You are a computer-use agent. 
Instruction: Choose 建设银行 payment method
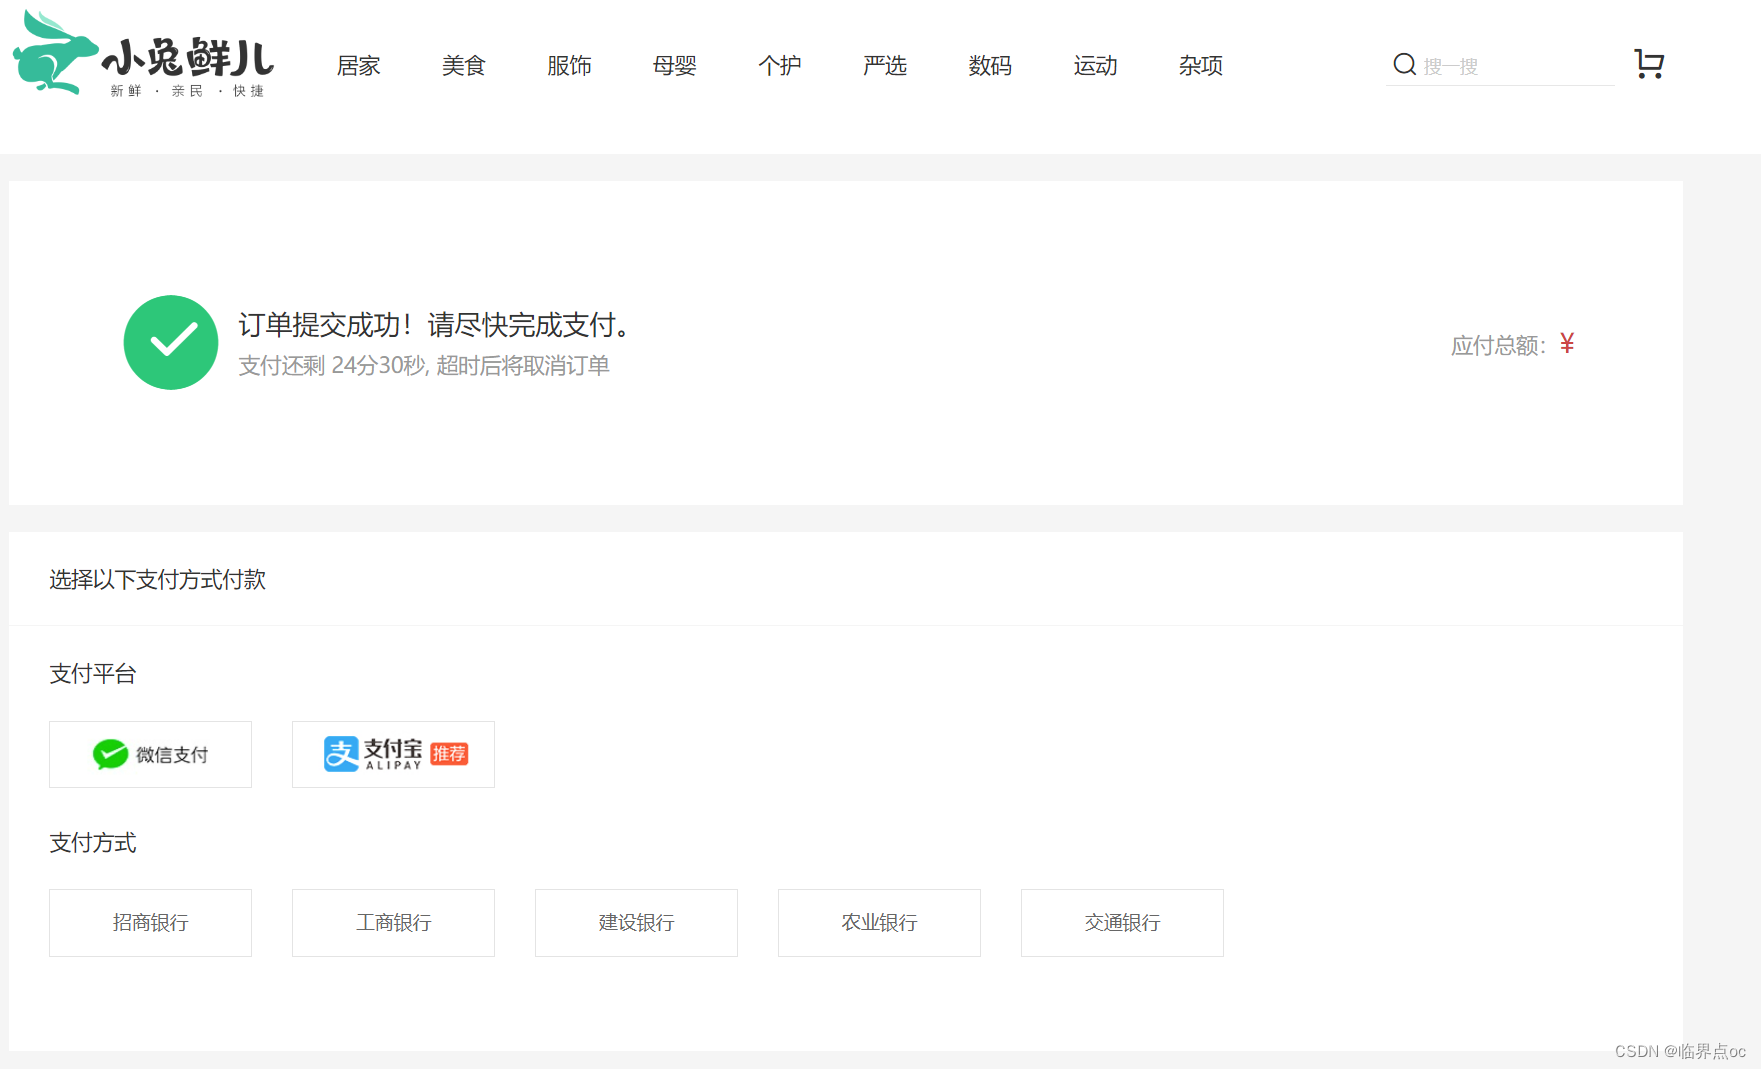pyautogui.click(x=636, y=922)
